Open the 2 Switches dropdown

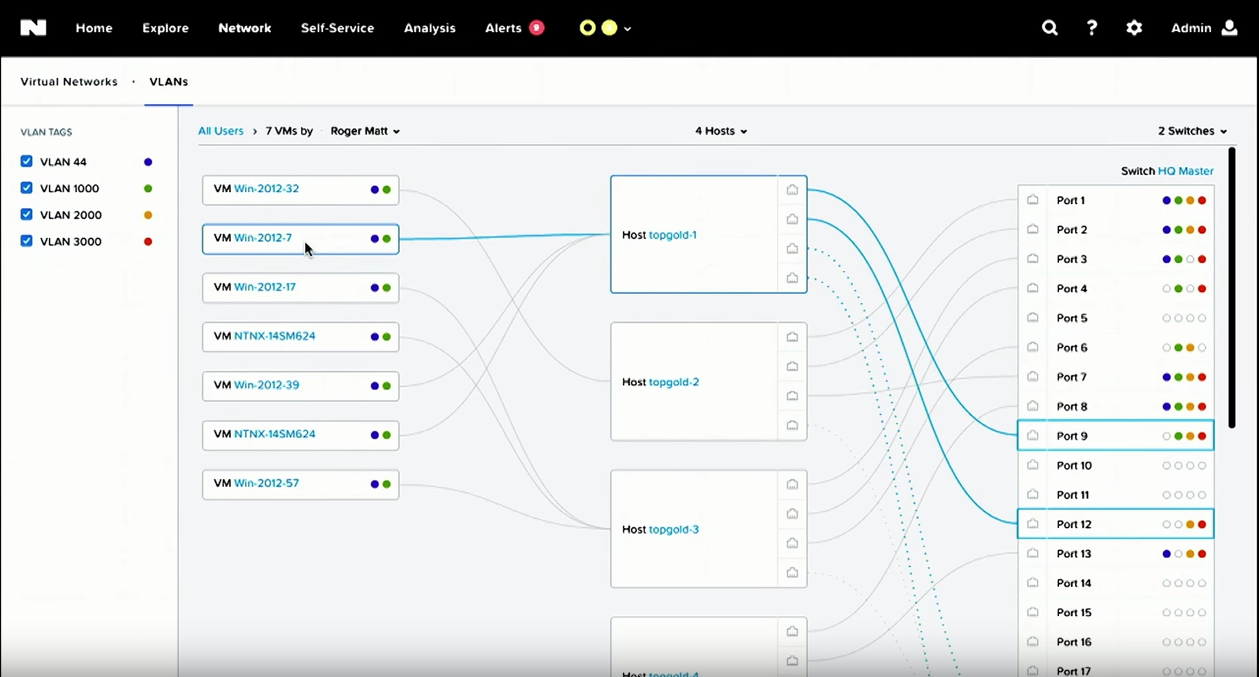pos(1192,131)
